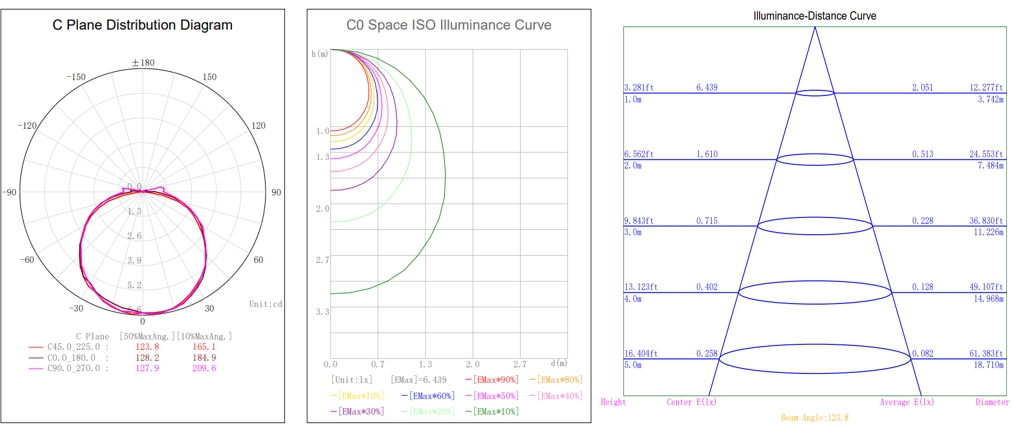Click the '209.6' value in the C Plane table

pyautogui.click(x=205, y=368)
